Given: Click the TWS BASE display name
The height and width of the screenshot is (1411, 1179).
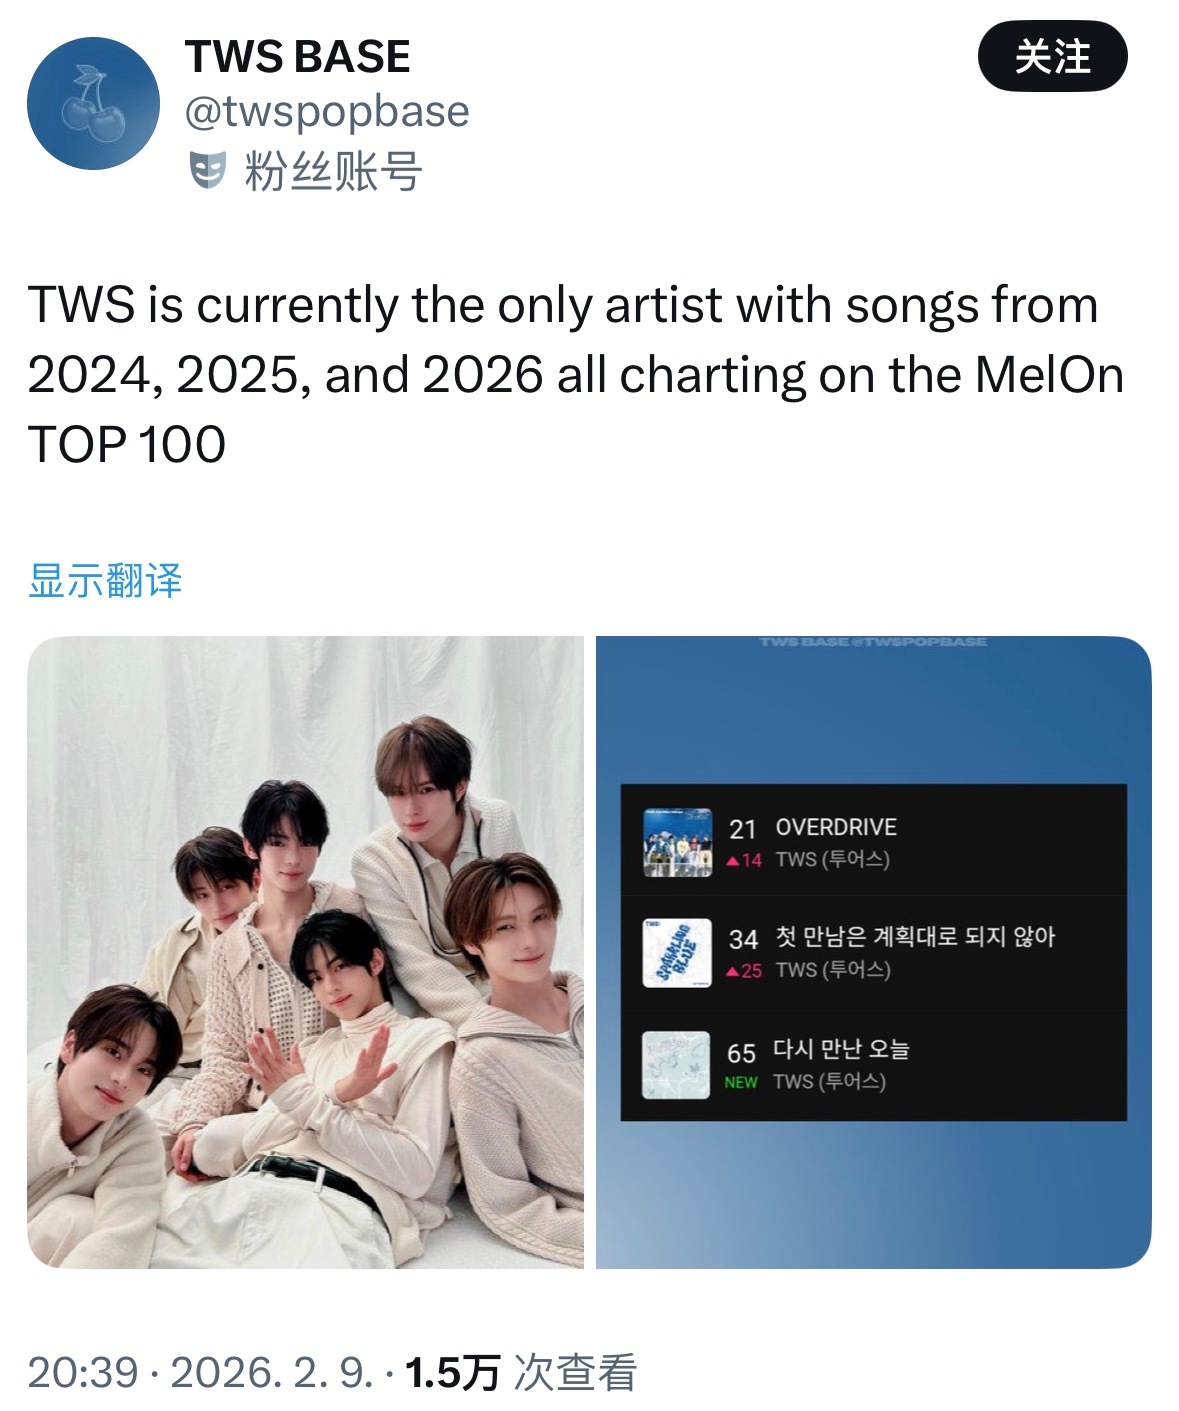Looking at the screenshot, I should (298, 57).
